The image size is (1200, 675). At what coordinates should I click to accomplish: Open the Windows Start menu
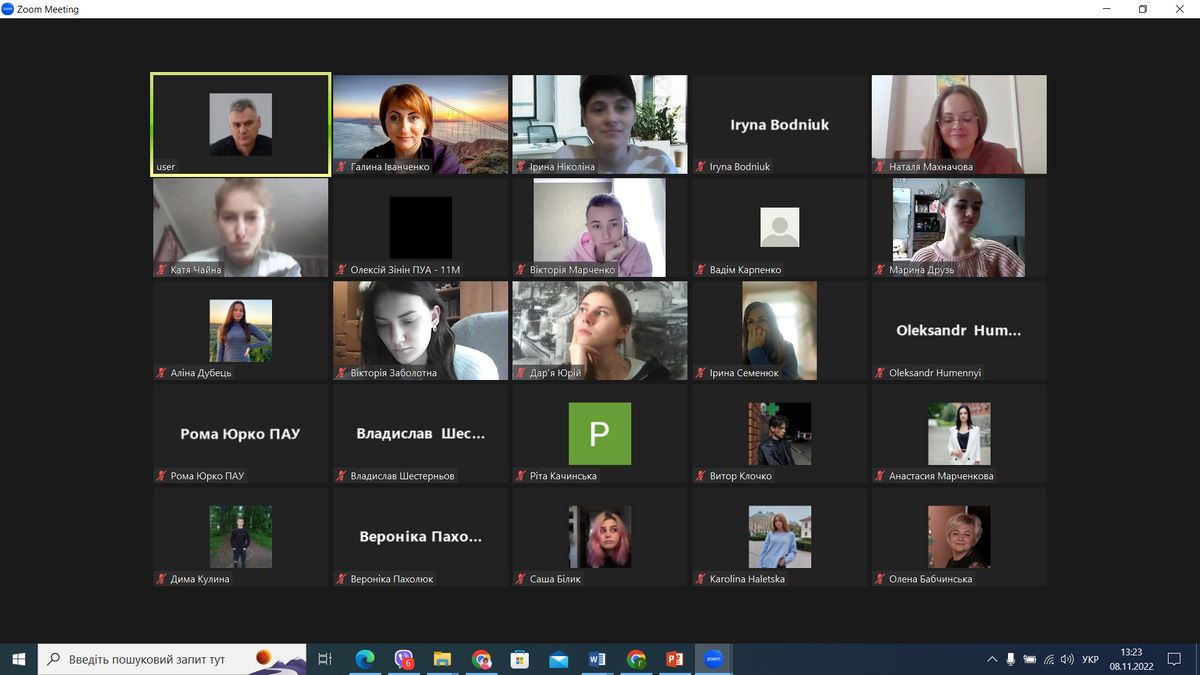19,659
